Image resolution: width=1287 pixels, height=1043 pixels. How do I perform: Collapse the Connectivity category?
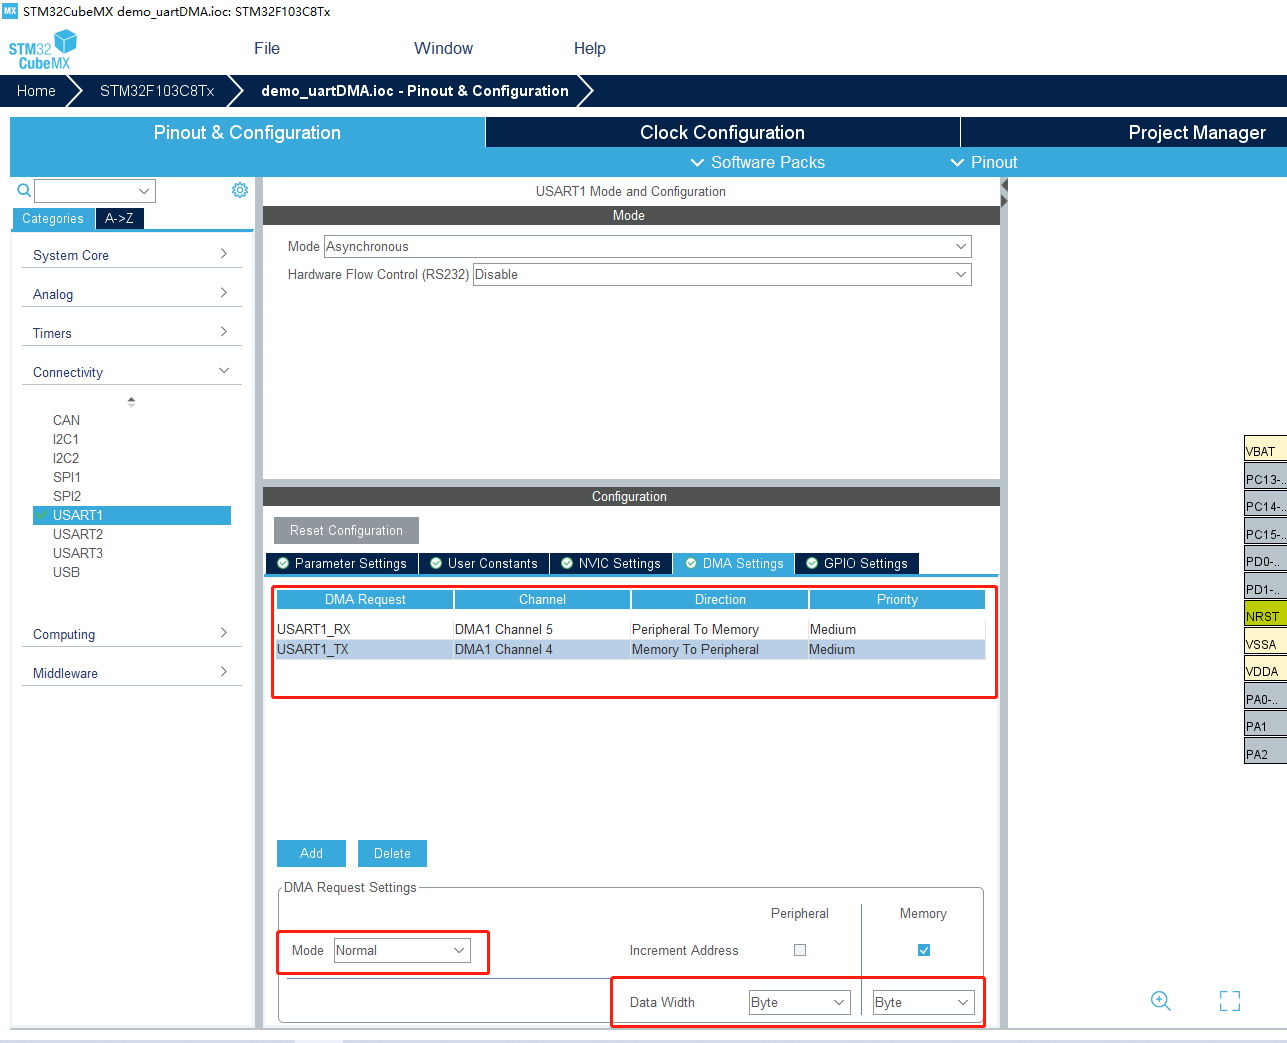(131, 372)
